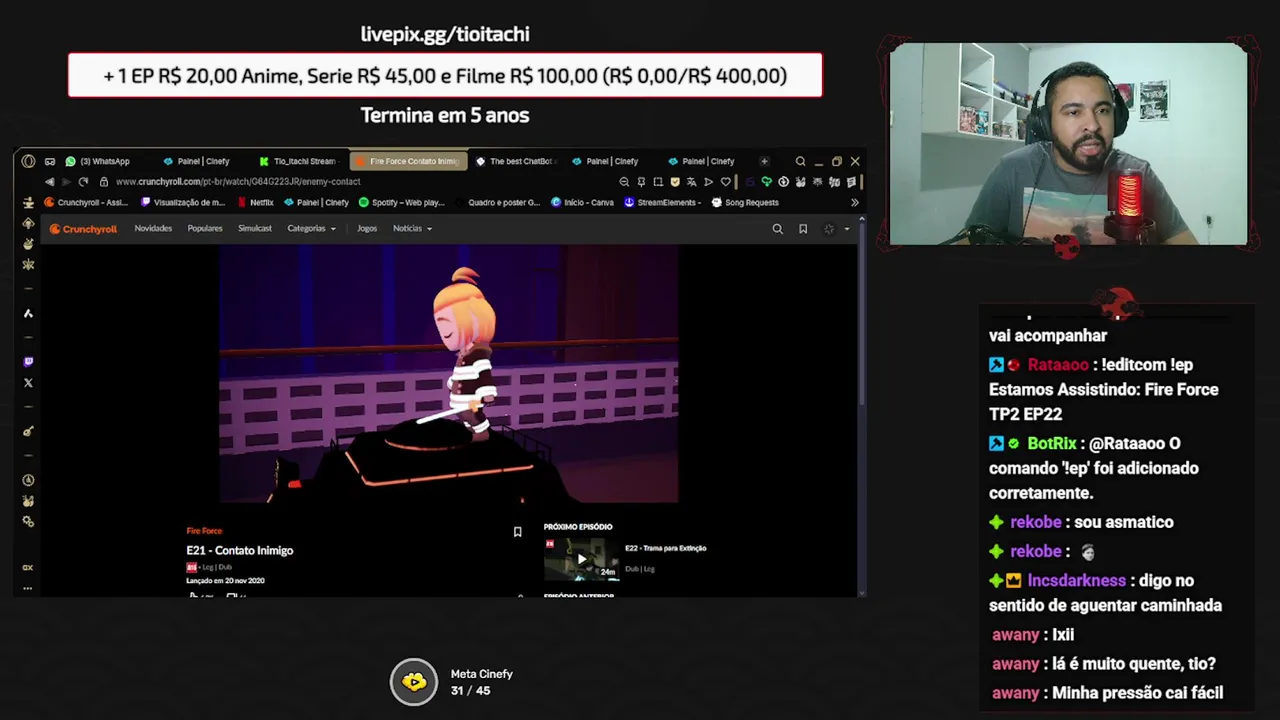This screenshot has width=1280, height=720.
Task: Click the snapshot icon in address bar
Action: pyautogui.click(x=658, y=182)
